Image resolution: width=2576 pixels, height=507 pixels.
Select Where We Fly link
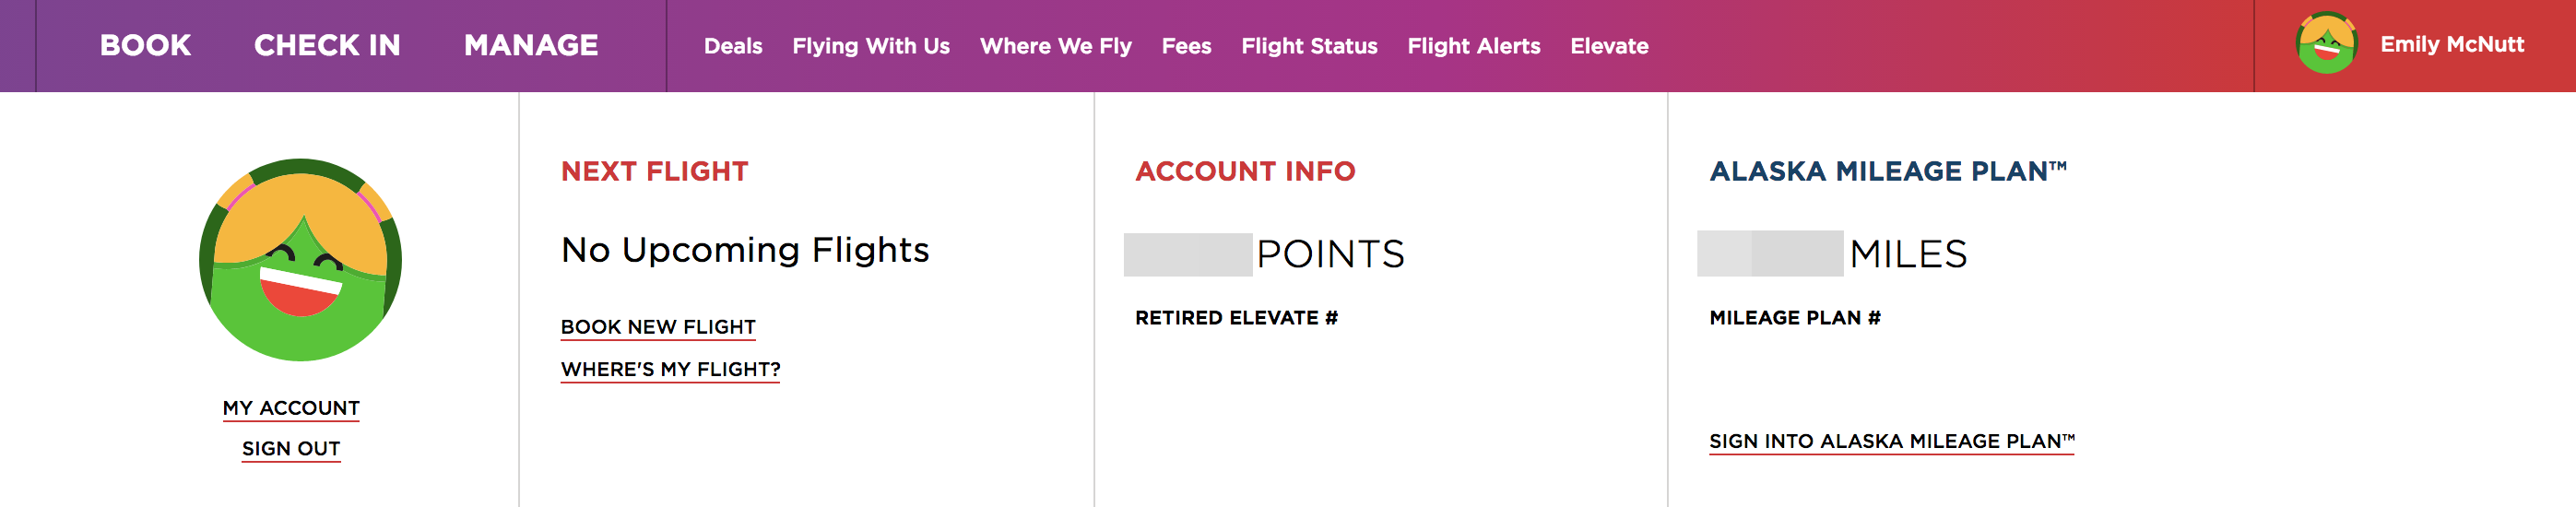click(x=1055, y=46)
